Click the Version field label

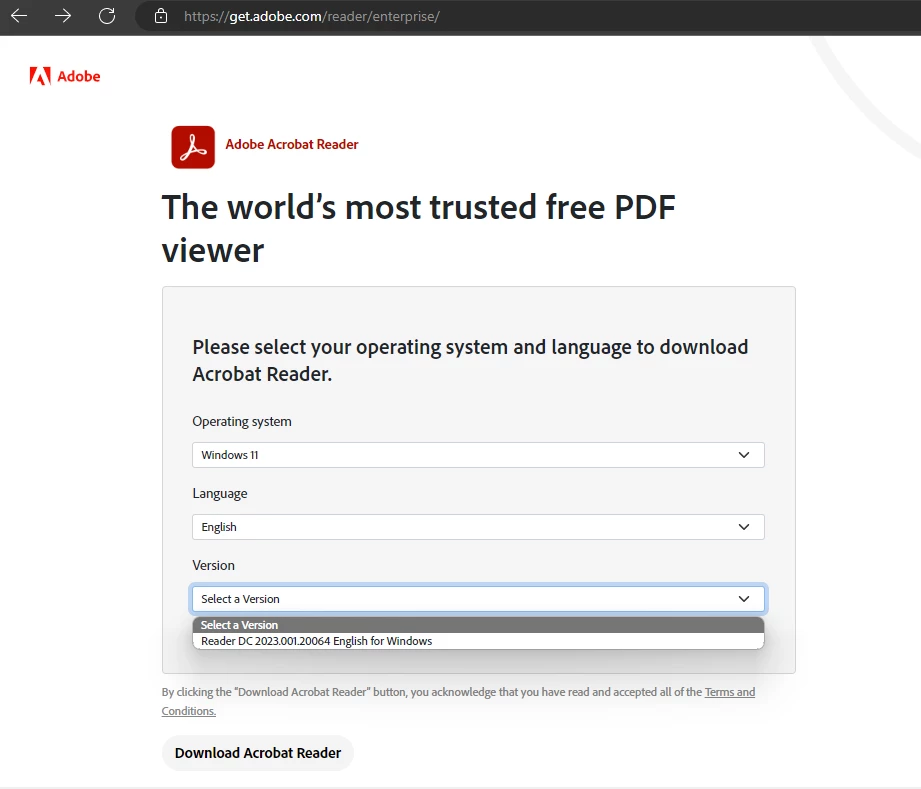213,565
